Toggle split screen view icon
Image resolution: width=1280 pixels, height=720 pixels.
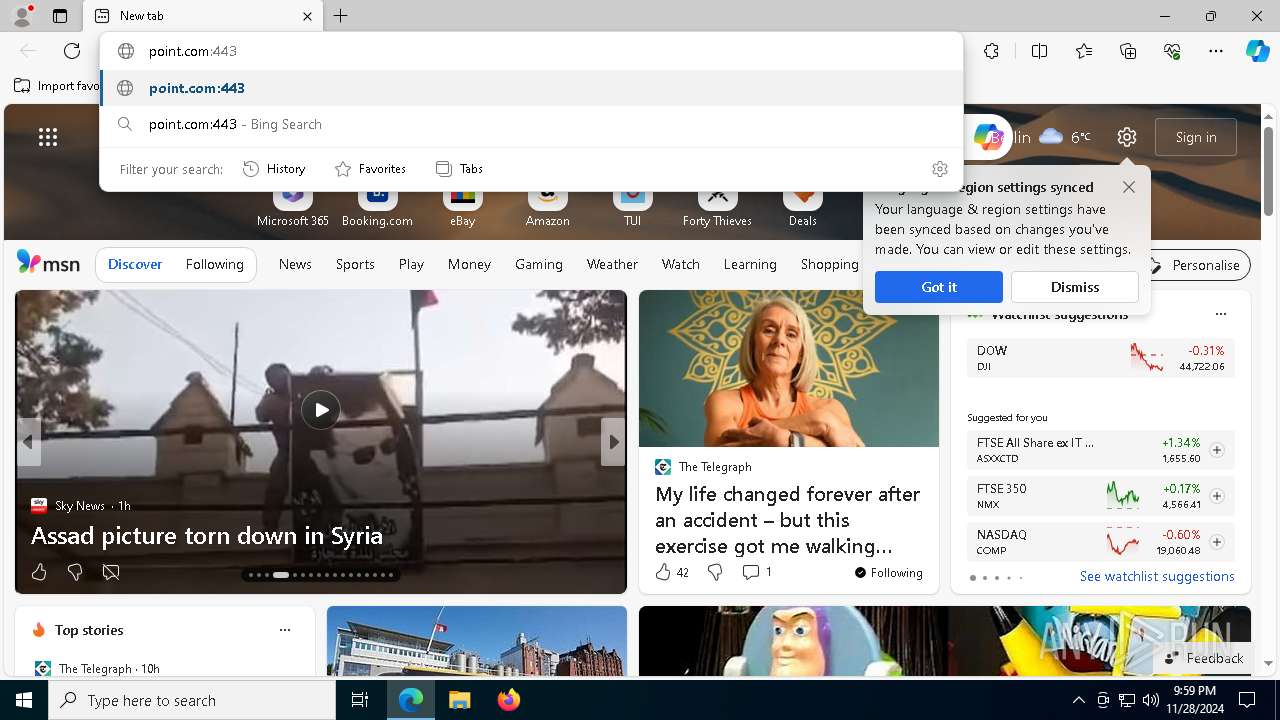coord(1039,51)
